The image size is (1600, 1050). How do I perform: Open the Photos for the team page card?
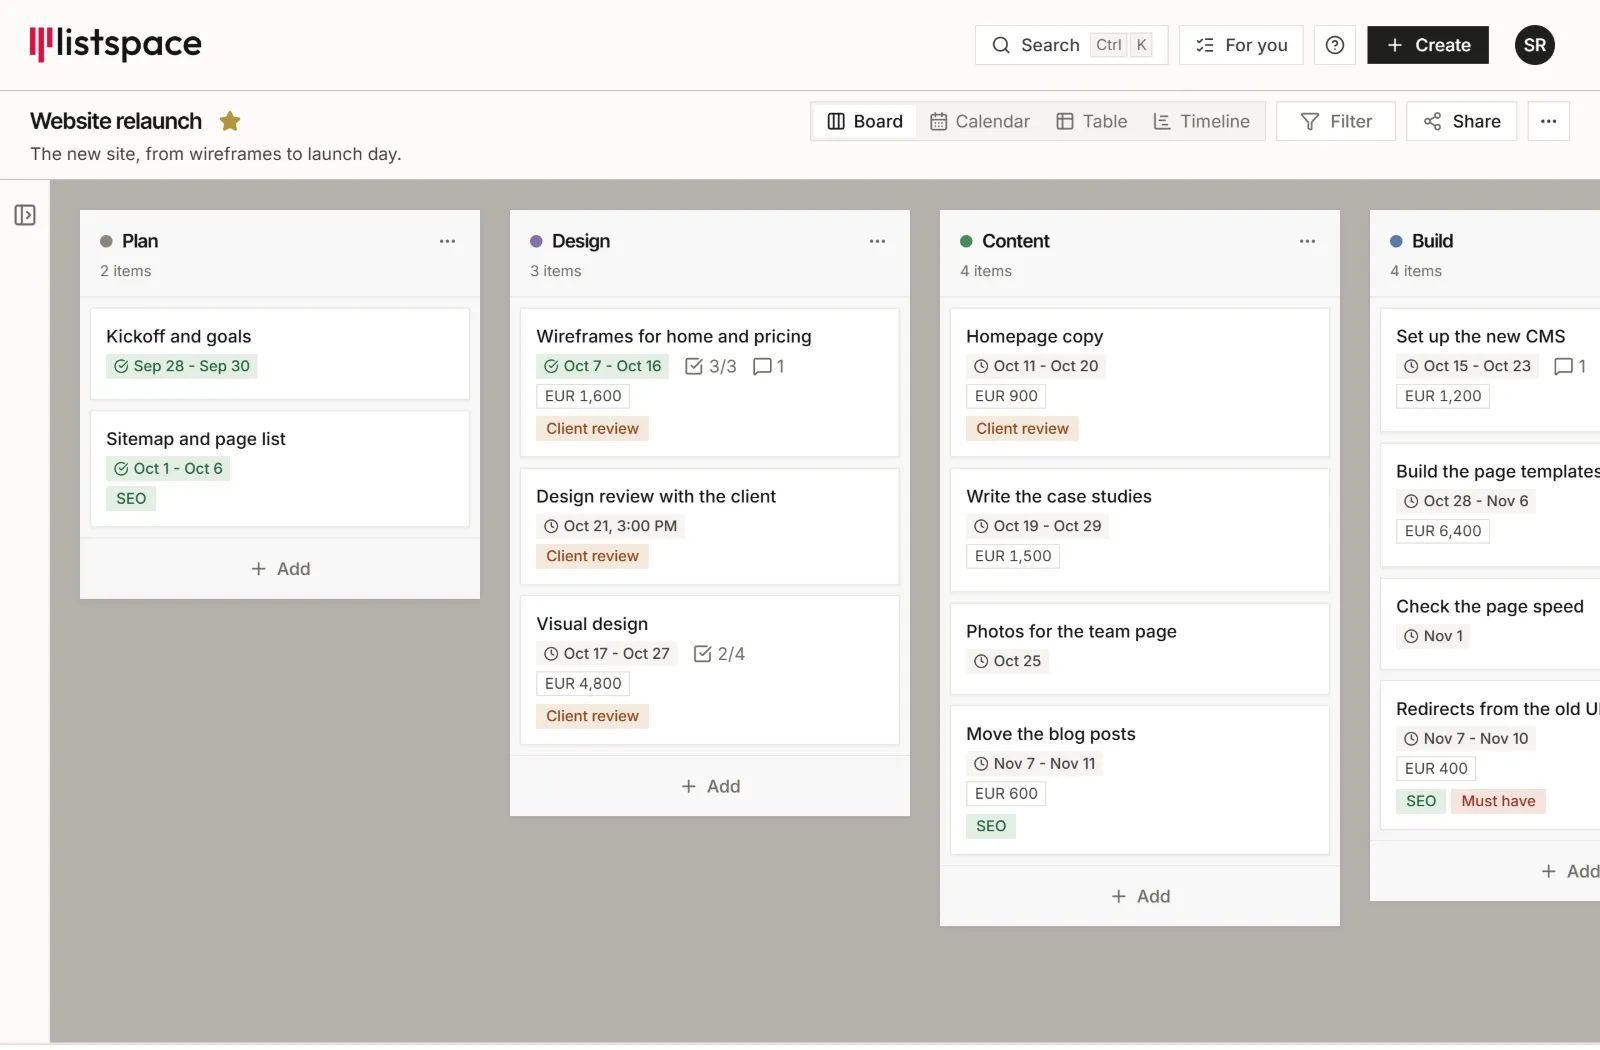1140,649
